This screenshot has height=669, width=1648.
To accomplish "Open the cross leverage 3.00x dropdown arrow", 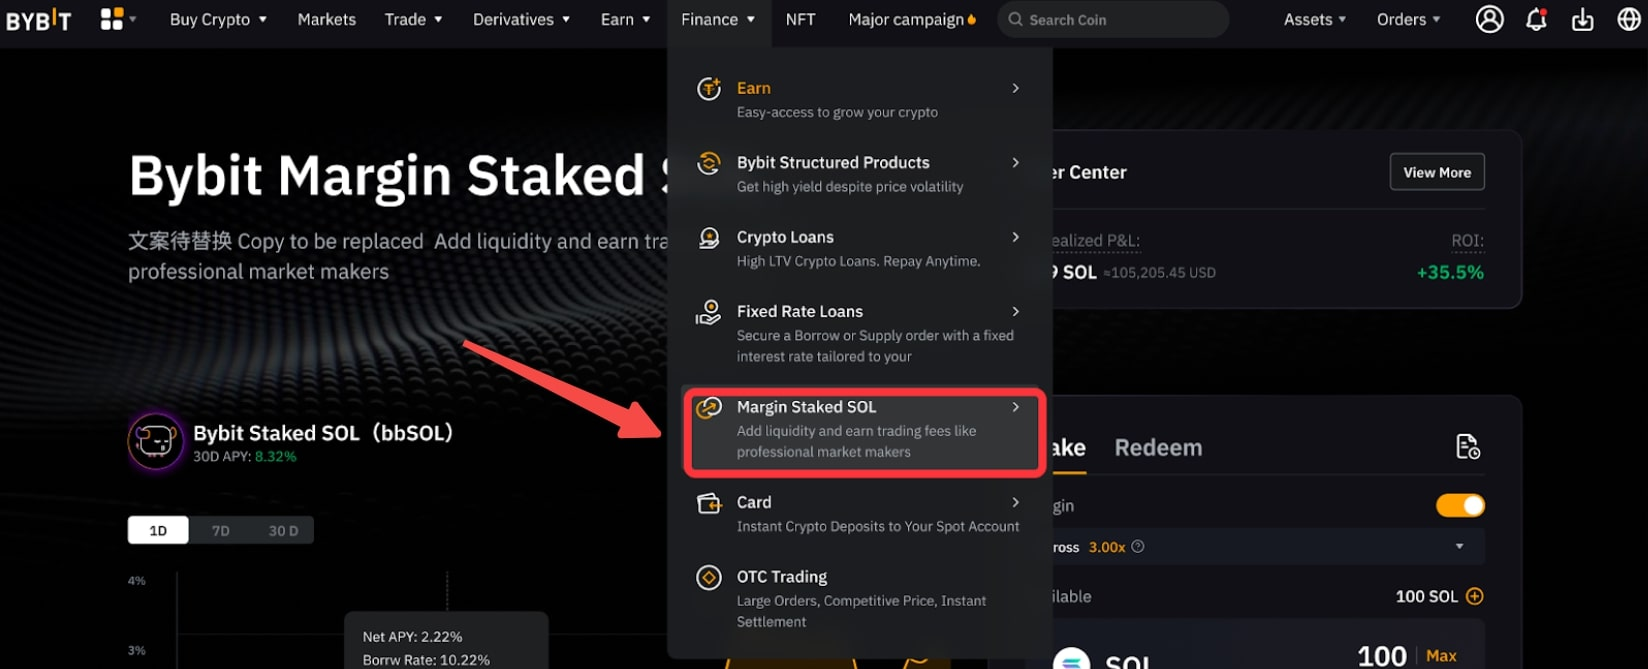I will pos(1459,547).
